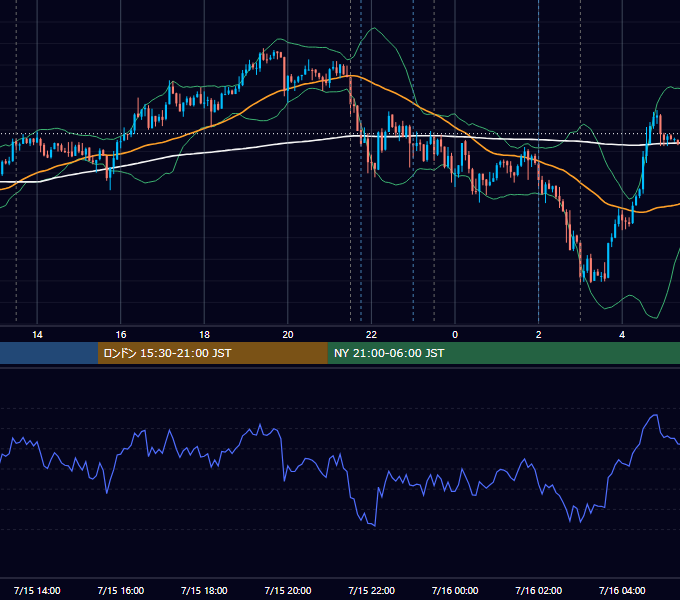Click the ロンドン 15:30-21:00 JST session band
This screenshot has height=600, width=680.
tap(212, 353)
